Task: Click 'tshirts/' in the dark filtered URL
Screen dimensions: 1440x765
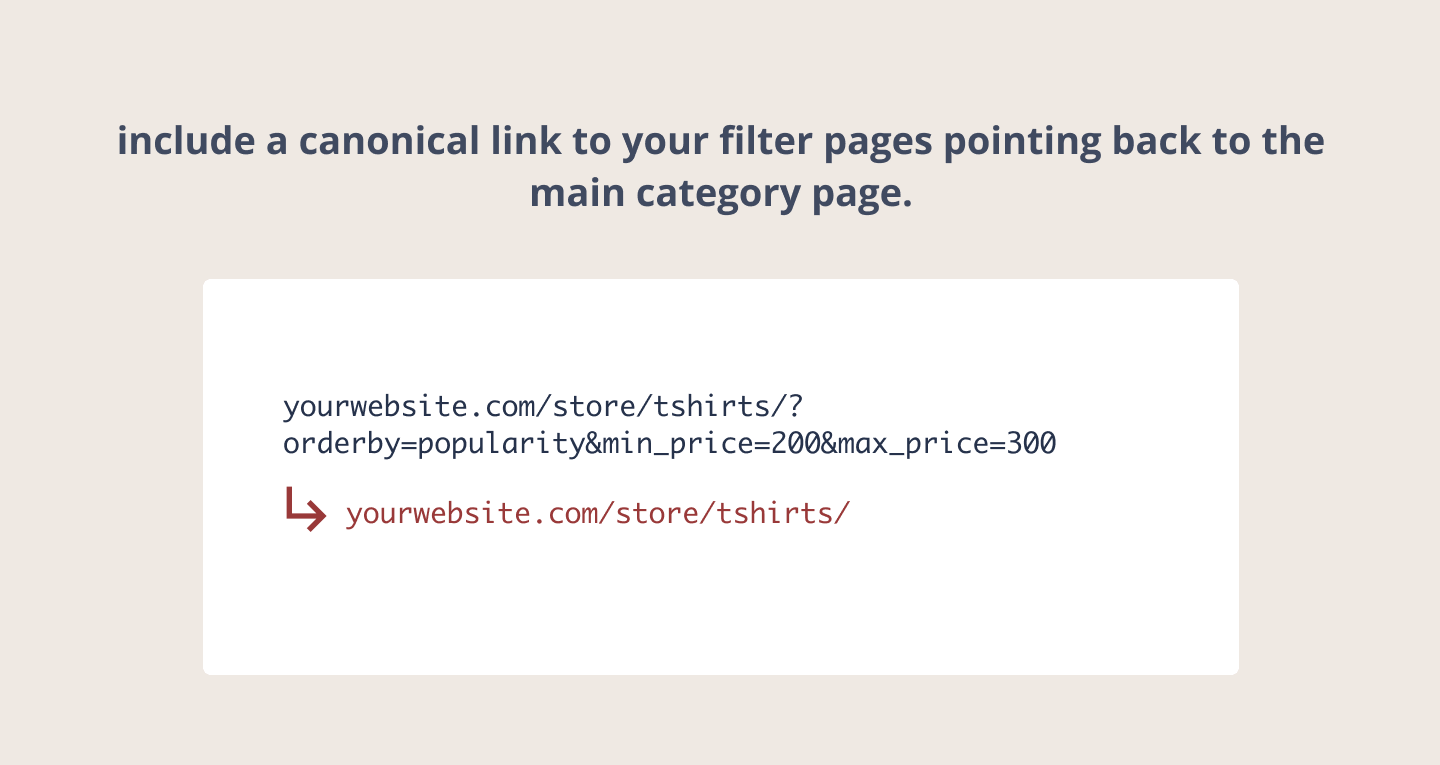Action: (x=720, y=407)
